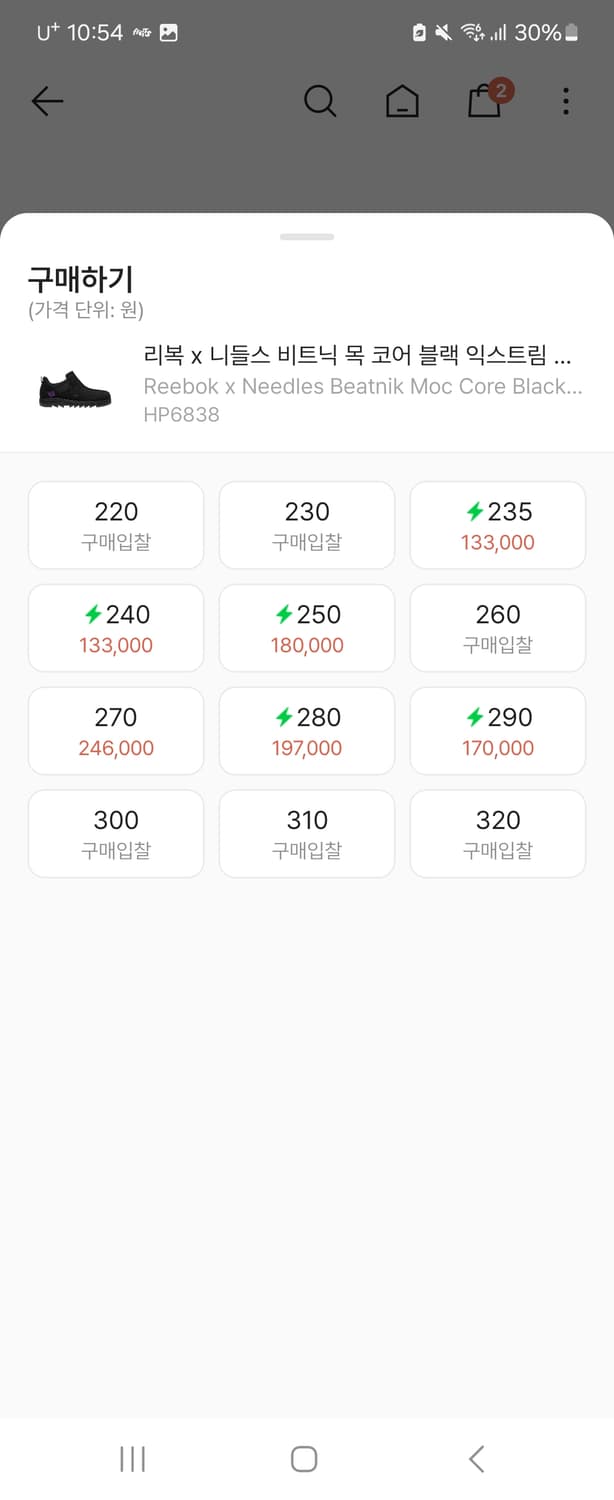Go back using the top-left arrow
Viewport: 614px width, 1500px height.
tap(46, 101)
